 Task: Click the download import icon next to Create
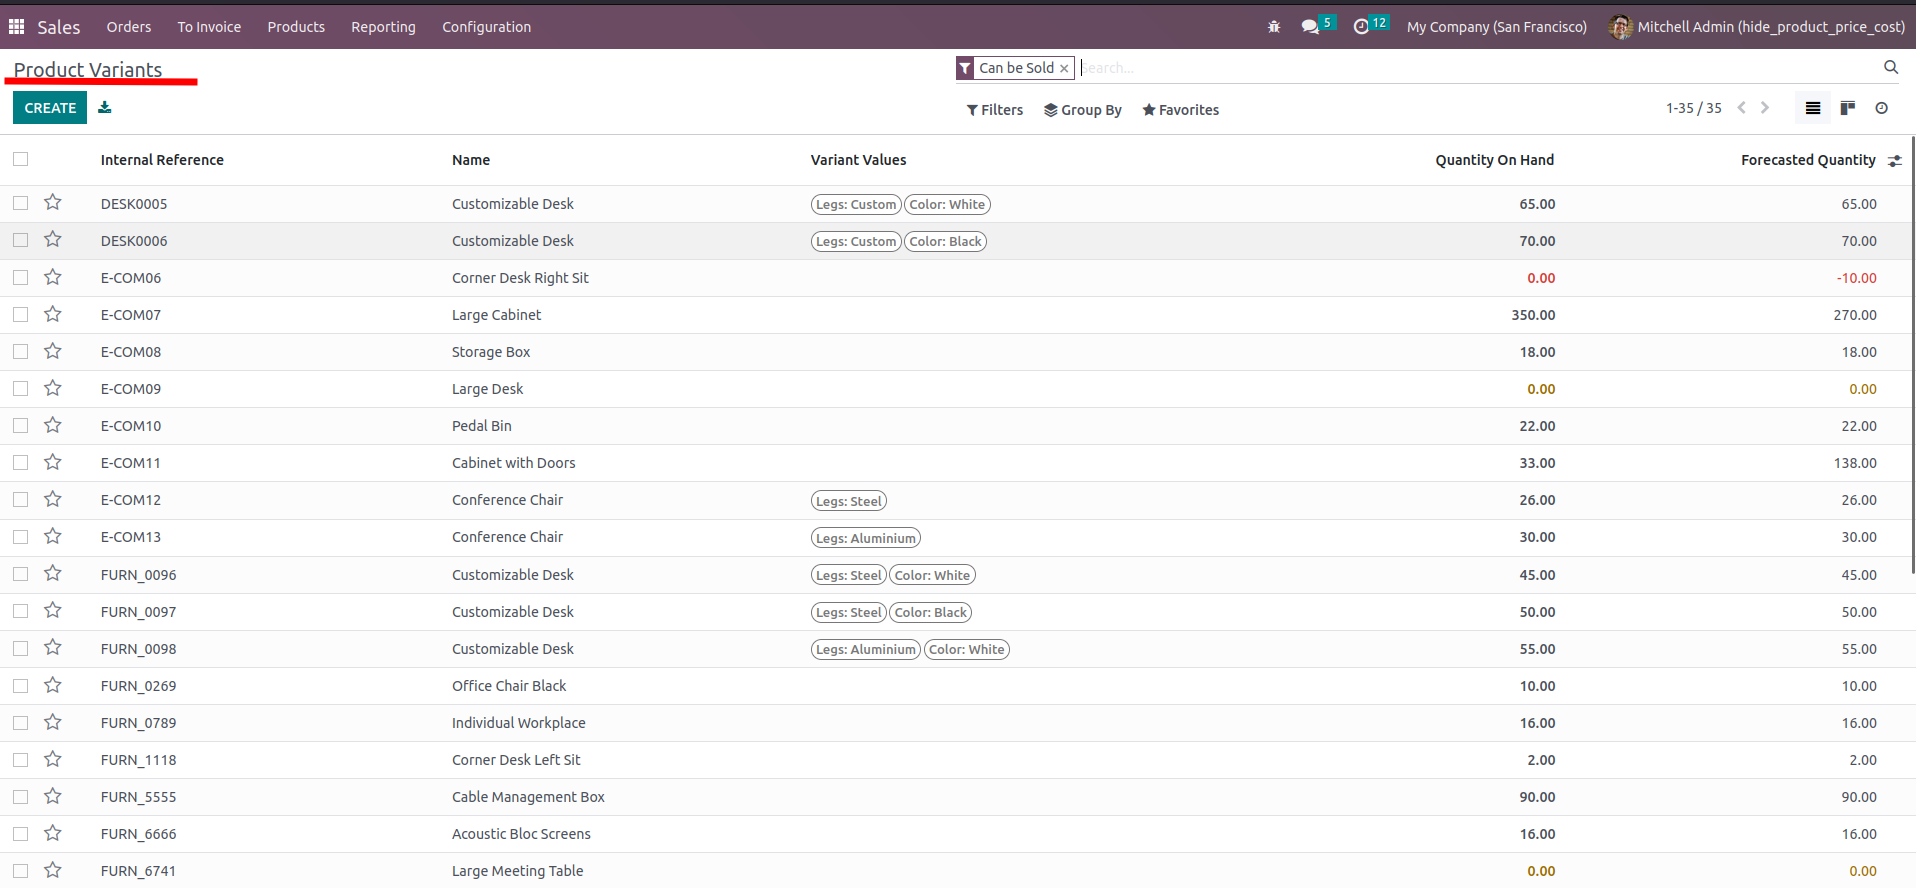105,107
